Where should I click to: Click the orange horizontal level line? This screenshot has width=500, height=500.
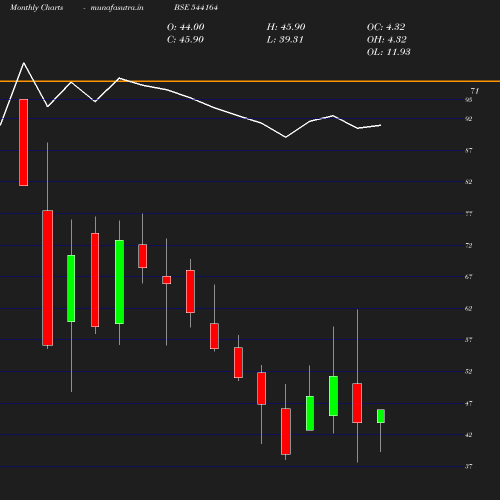[250, 81]
